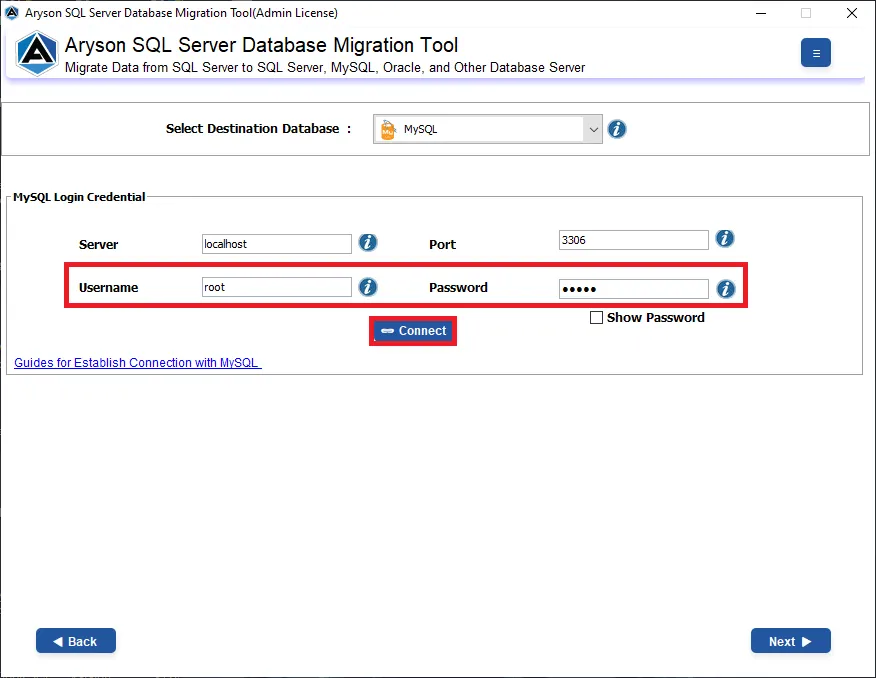Image resolution: width=876 pixels, height=678 pixels.
Task: Open the Select Destination Database dropdown
Action: click(488, 129)
